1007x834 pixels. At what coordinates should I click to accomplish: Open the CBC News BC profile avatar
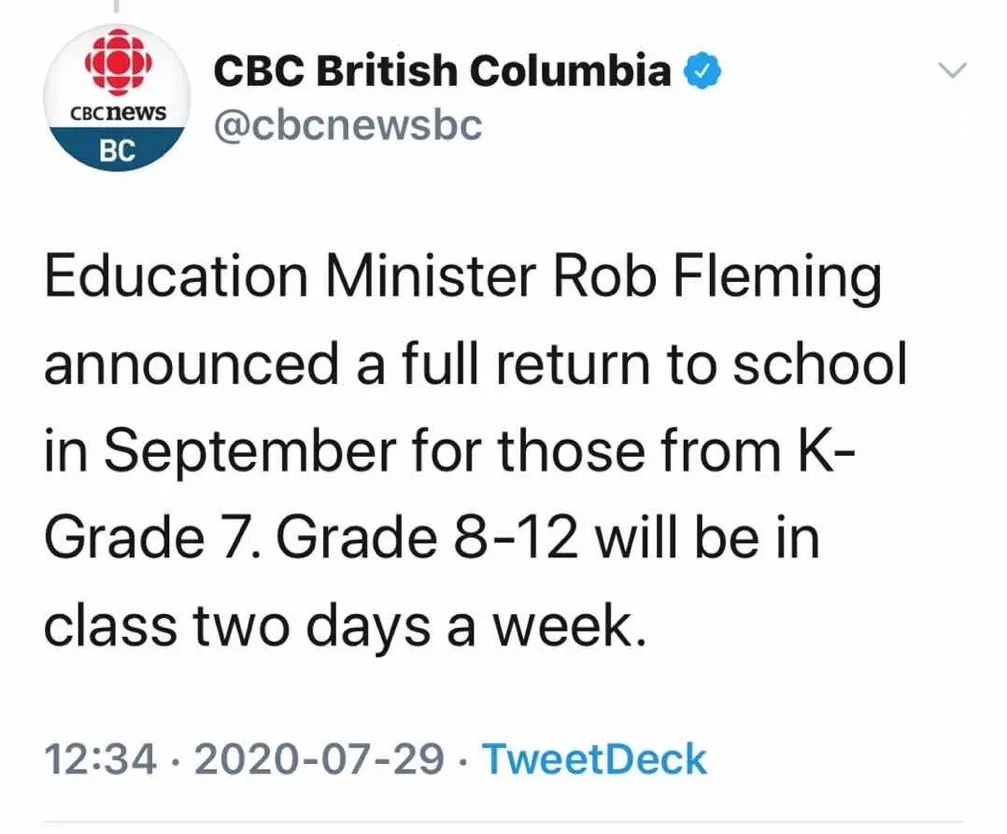pyautogui.click(x=117, y=98)
